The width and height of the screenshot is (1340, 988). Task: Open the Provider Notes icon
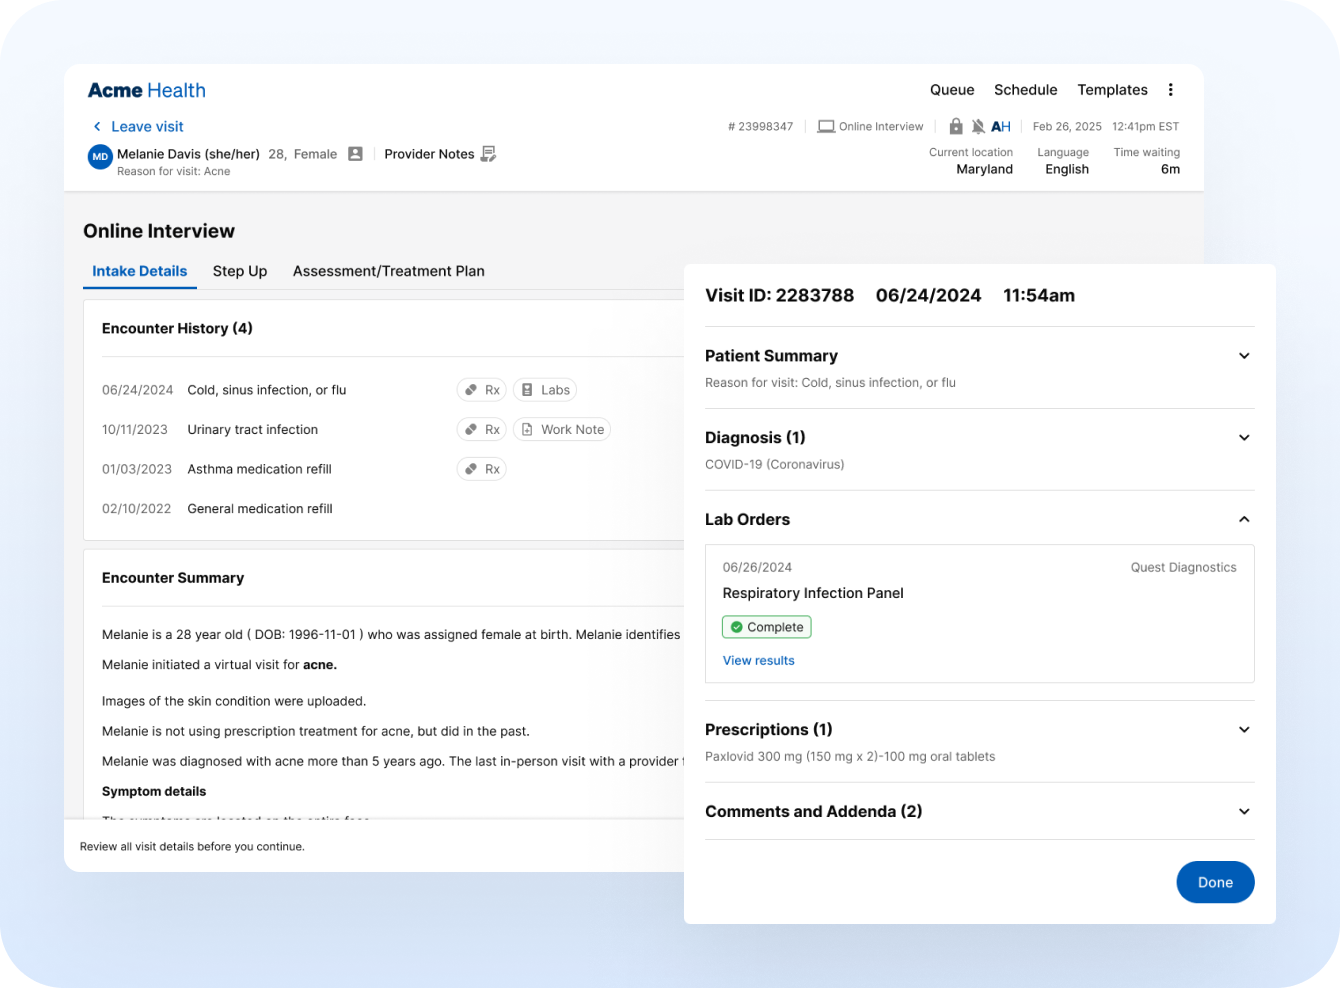pyautogui.click(x=488, y=154)
